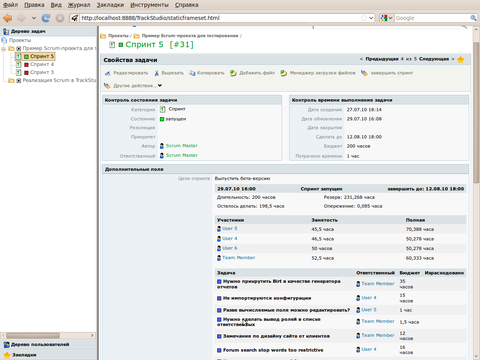Viewport: 480px width, 360px height.
Task: Click the user icon next to User 5 in participants
Action: coord(219,229)
